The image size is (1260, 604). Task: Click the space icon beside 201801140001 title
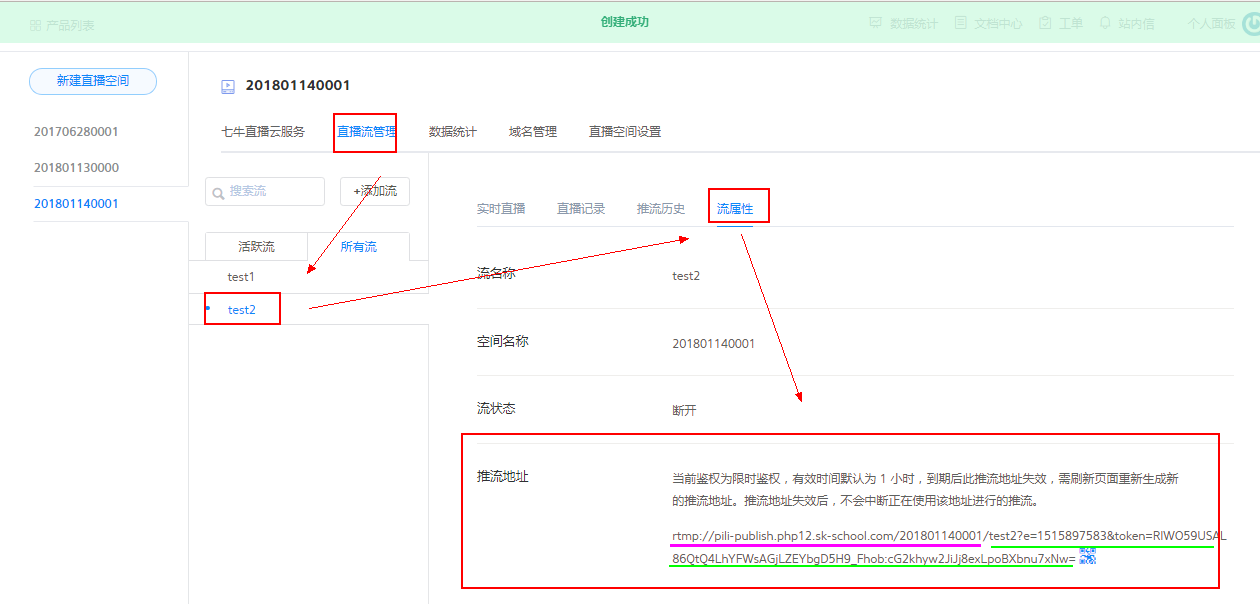[228, 87]
